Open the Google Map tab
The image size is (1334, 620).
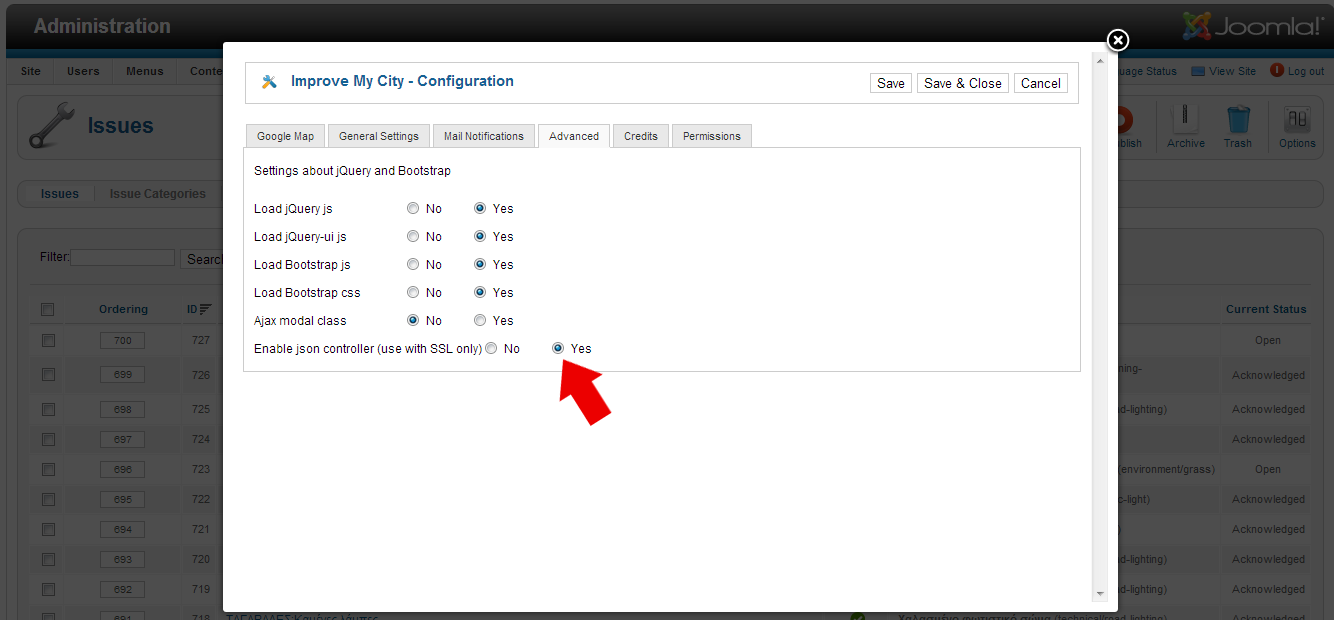pyautogui.click(x=285, y=136)
